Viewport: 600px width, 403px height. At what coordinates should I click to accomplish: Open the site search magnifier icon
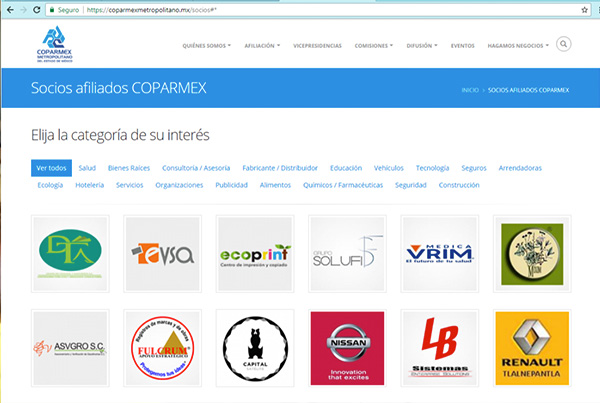[x=564, y=44]
